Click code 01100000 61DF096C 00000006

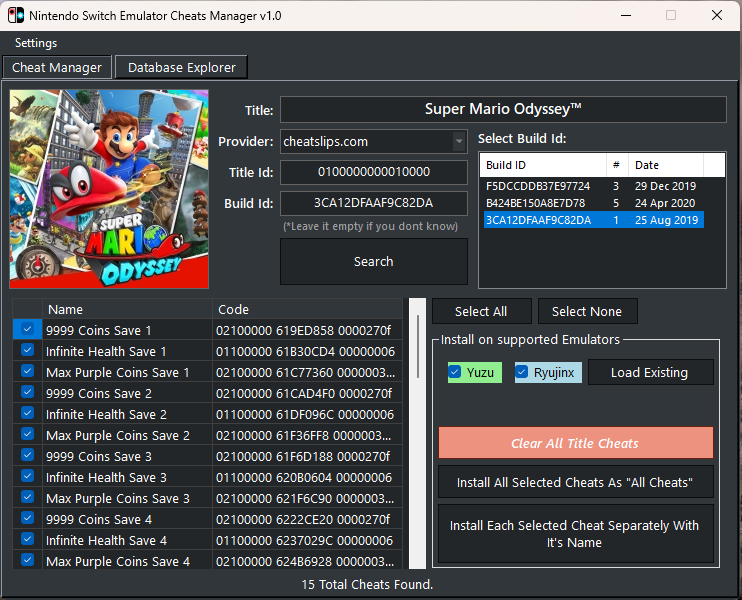pos(308,415)
